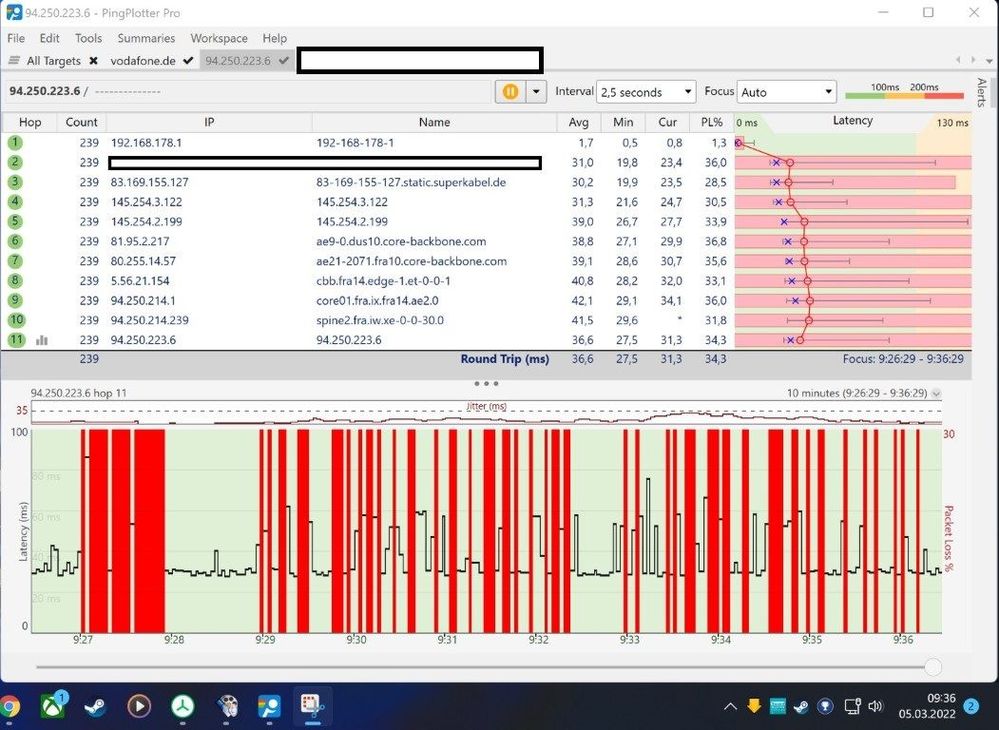This screenshot has height=730, width=999.
Task: Open the Workspace menu
Action: (219, 38)
